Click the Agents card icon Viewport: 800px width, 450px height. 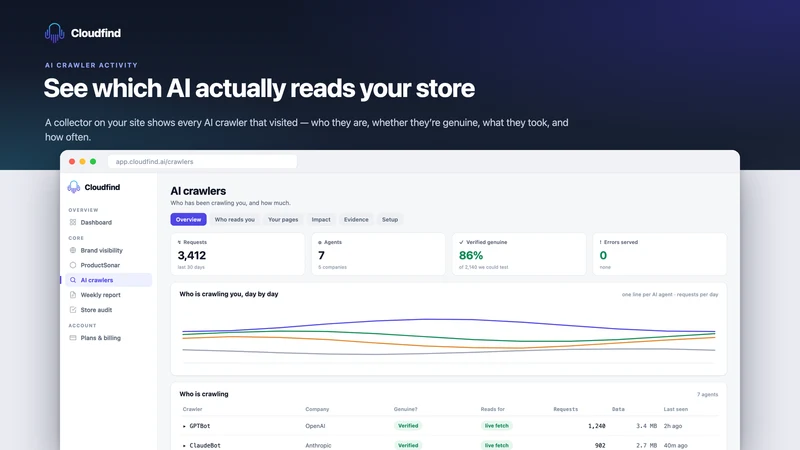point(320,242)
